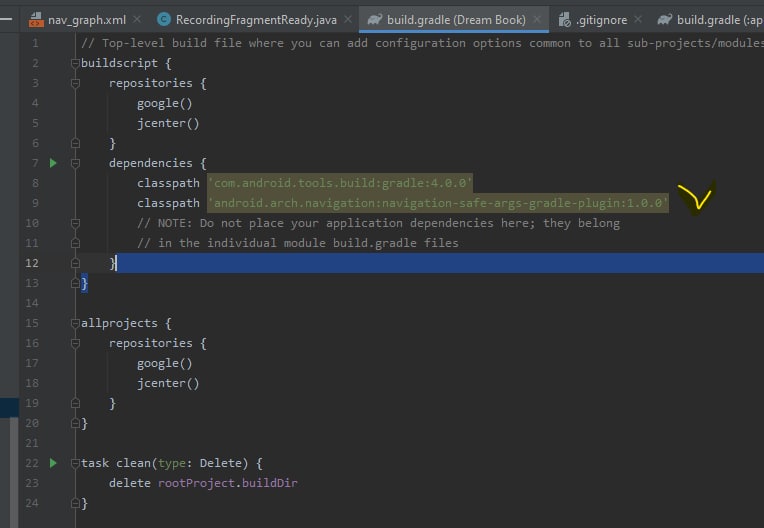Collapse allprojects repositories block on line 16
Image resolution: width=764 pixels, height=528 pixels.
point(75,343)
